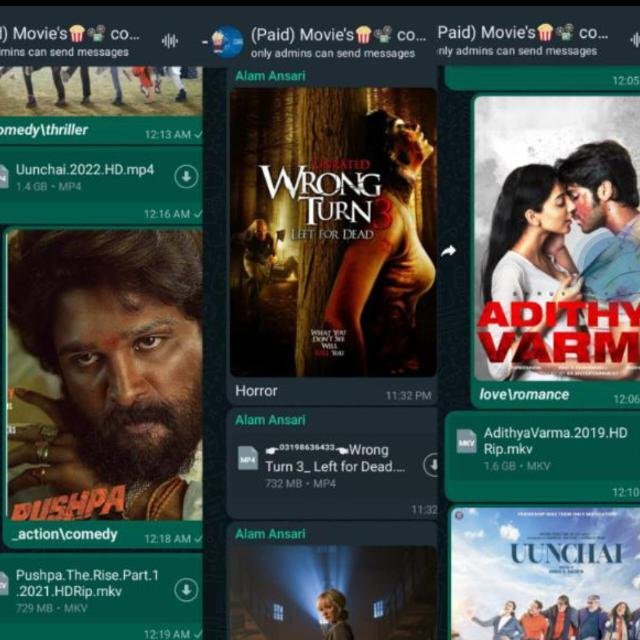Open group info from middle '(Paid) Movie's' title
Image resolution: width=640 pixels, height=640 pixels.
tap(338, 35)
